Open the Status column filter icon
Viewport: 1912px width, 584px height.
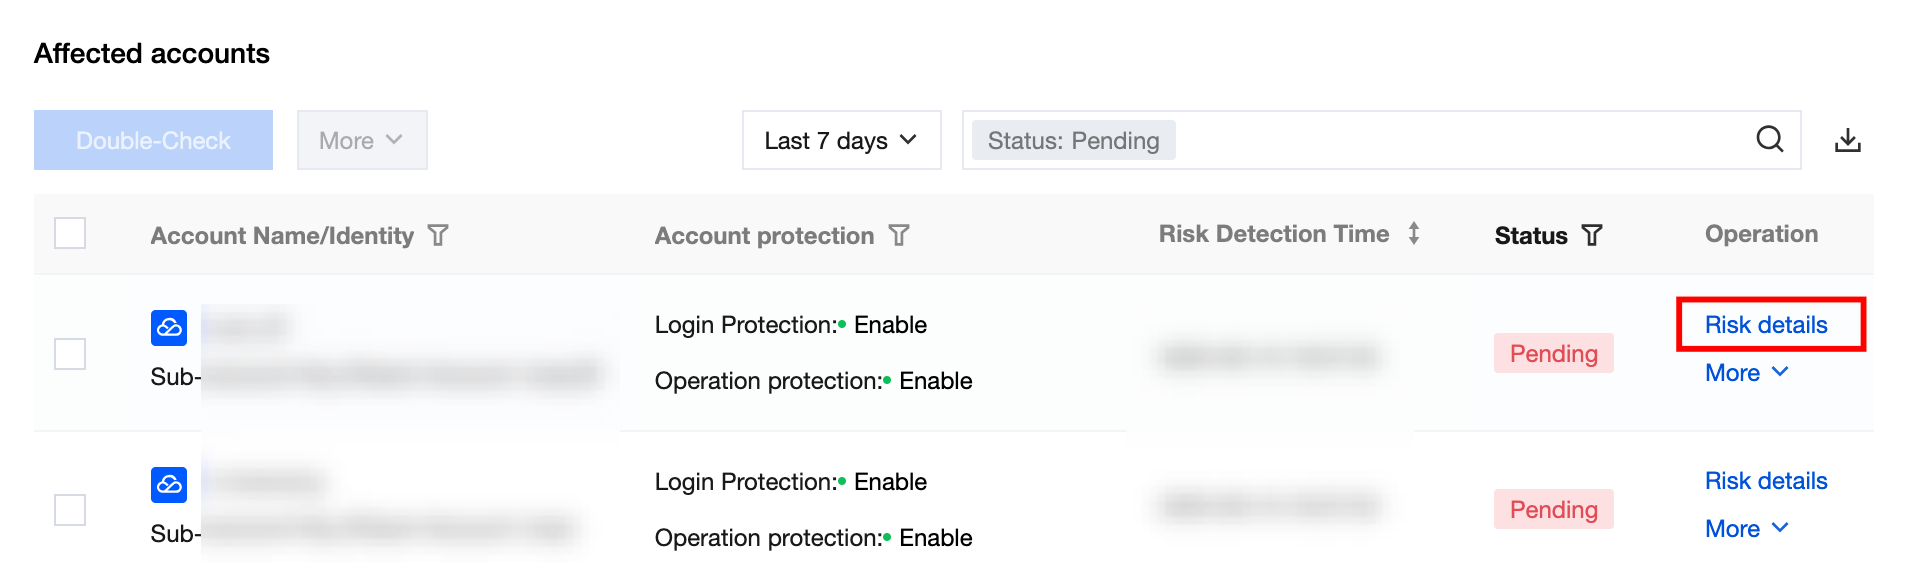pyautogui.click(x=1592, y=236)
